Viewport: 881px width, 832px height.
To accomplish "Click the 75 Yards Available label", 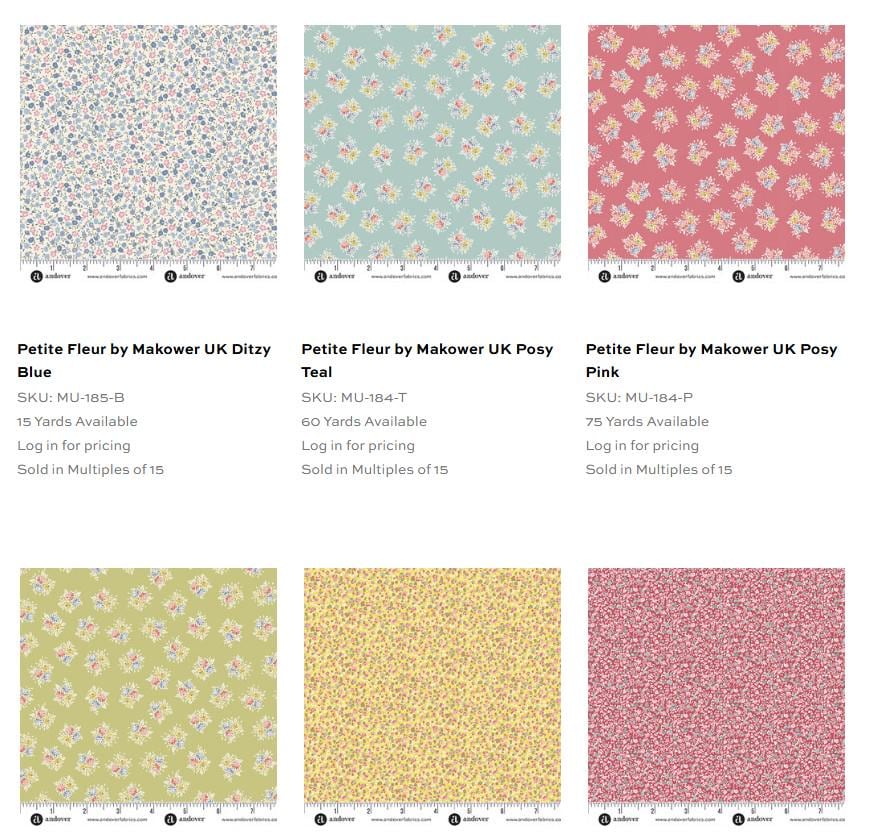I will (647, 421).
